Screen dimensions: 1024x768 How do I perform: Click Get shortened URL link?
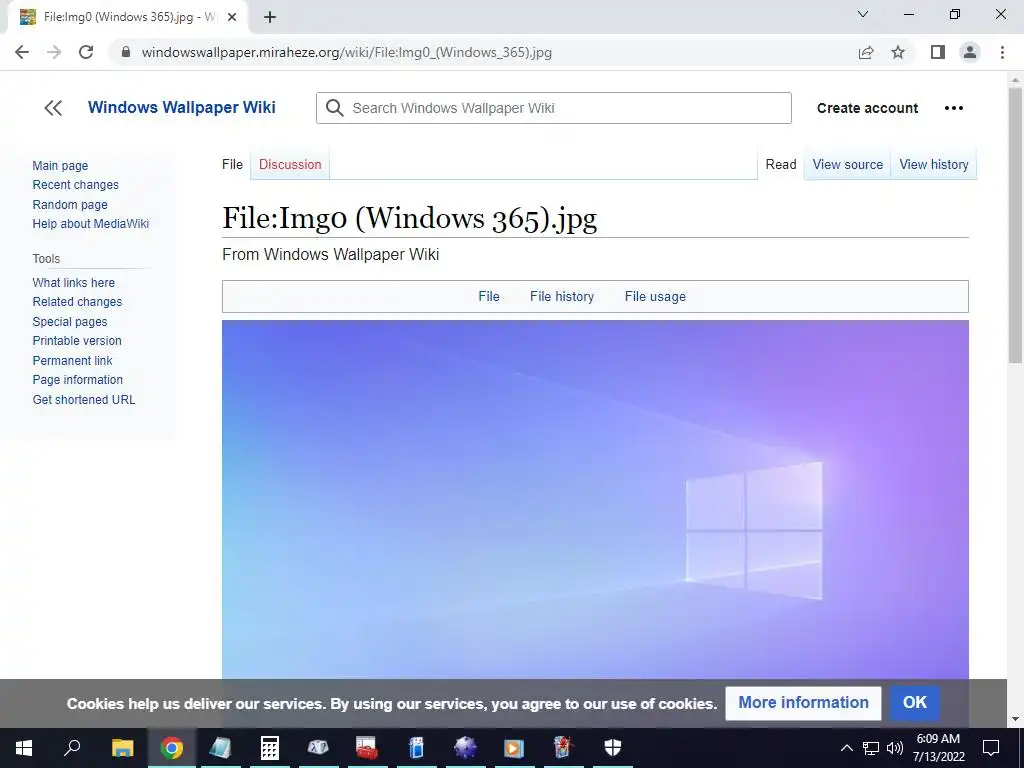point(84,400)
